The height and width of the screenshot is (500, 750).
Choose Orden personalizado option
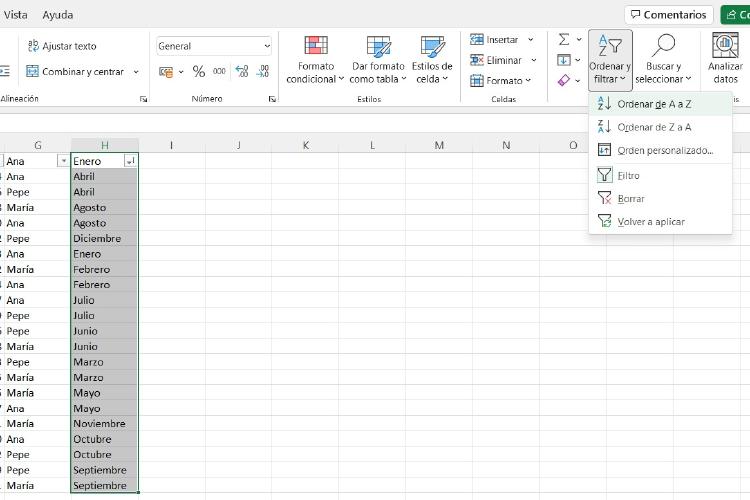660,150
